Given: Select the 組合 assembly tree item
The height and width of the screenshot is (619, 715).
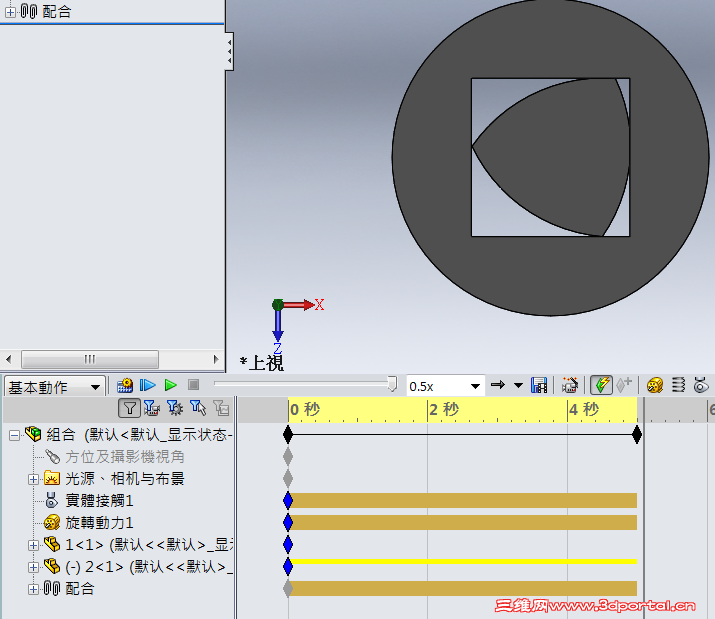Looking at the screenshot, I should 61,435.
